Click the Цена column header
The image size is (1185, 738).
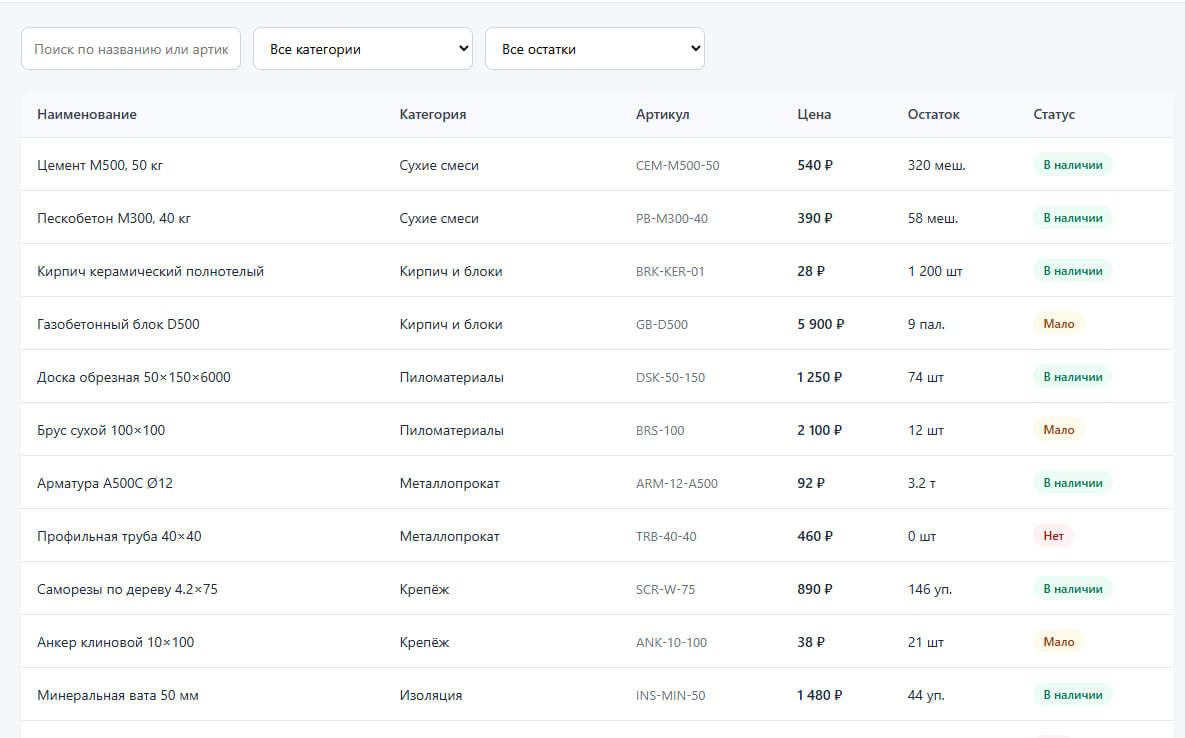click(814, 114)
